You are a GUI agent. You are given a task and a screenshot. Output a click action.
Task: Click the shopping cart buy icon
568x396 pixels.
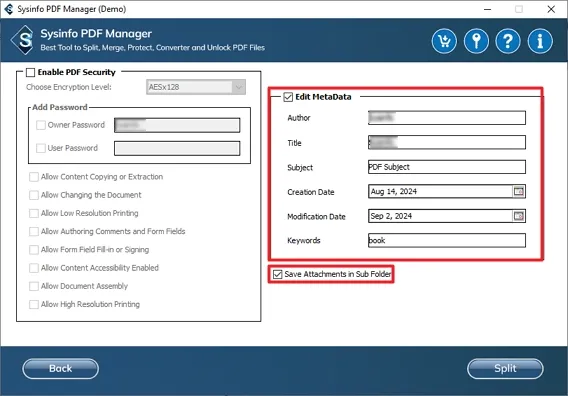(x=444, y=41)
